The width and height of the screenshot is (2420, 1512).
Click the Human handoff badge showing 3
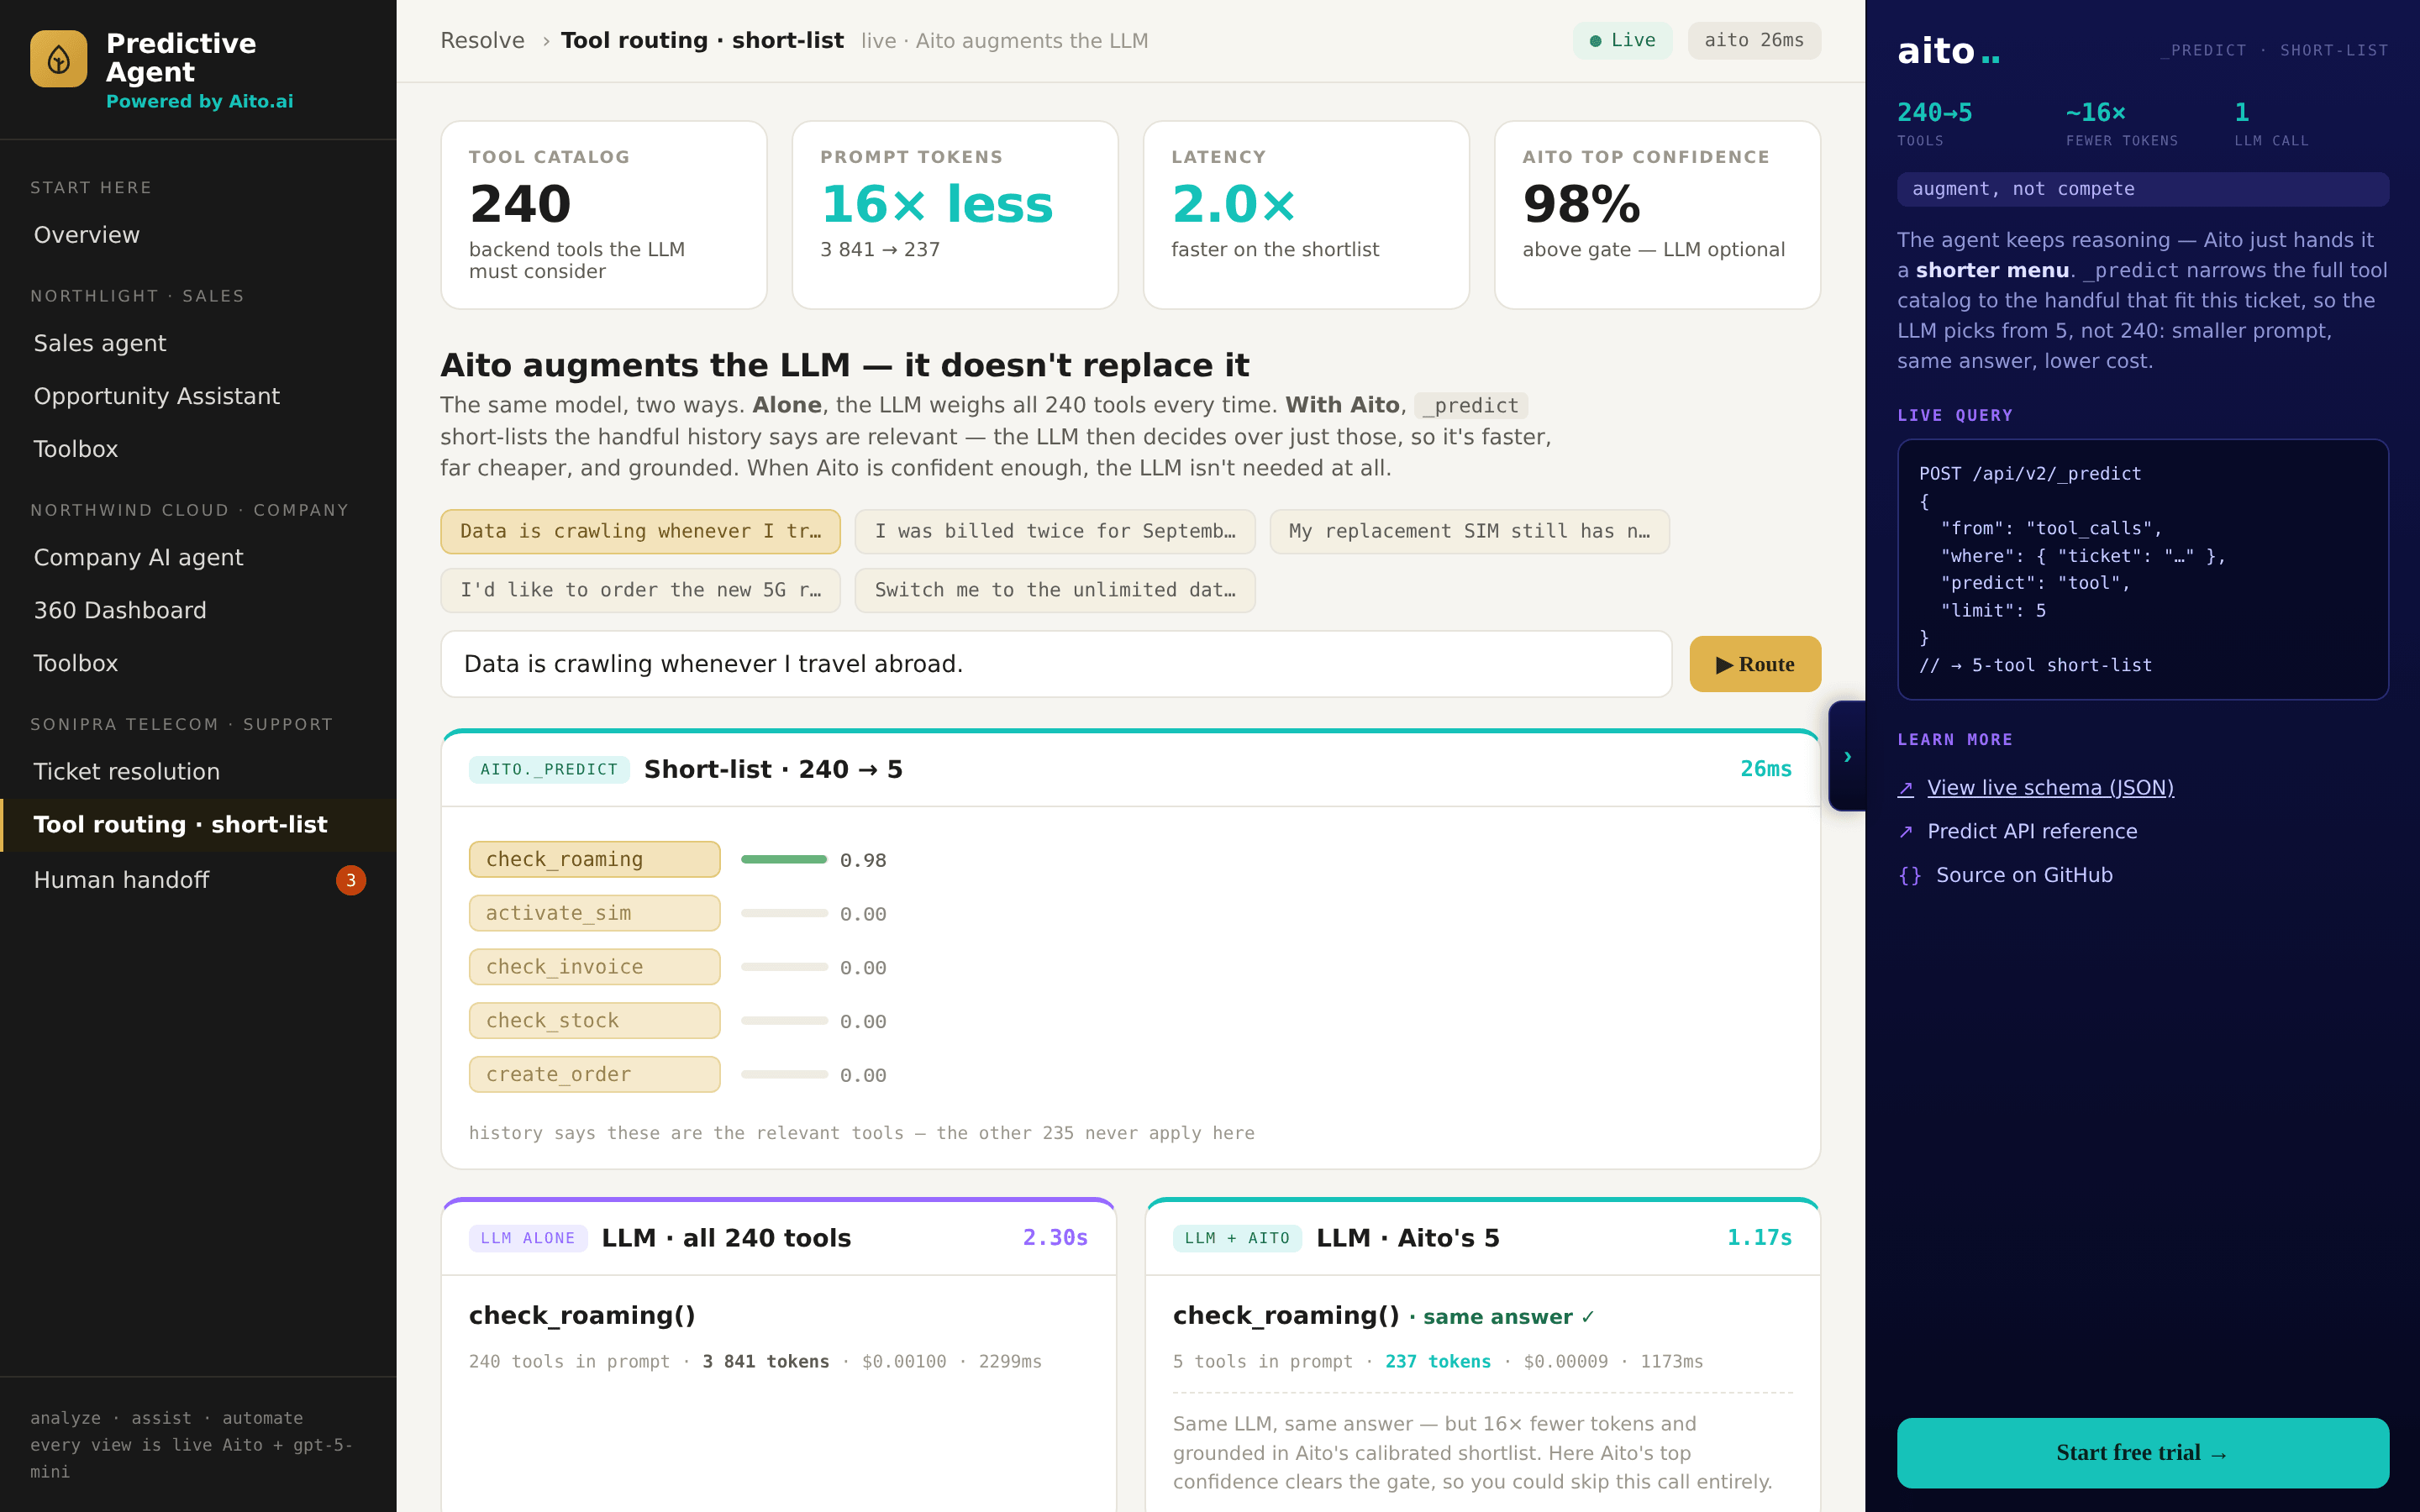(x=351, y=880)
